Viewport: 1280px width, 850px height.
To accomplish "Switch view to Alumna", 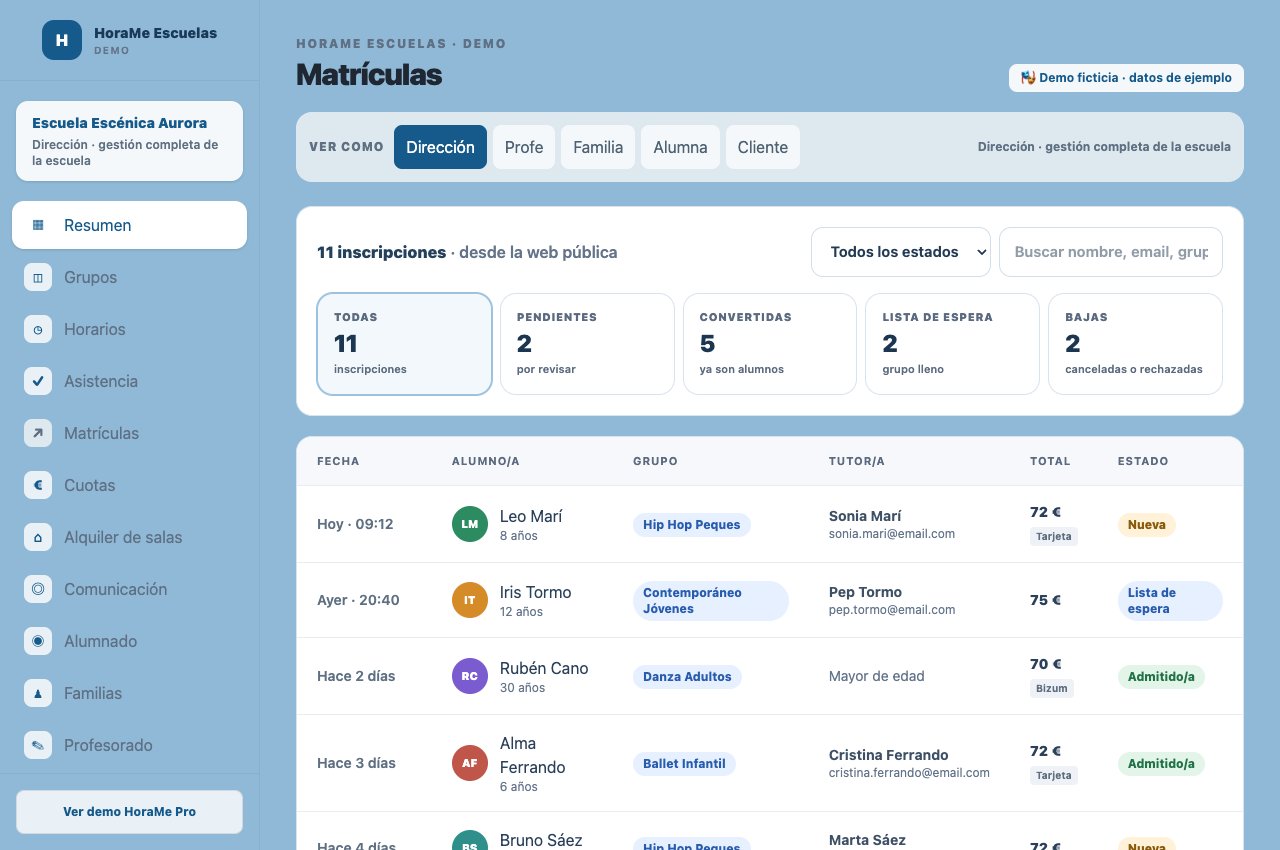I will click(x=680, y=147).
